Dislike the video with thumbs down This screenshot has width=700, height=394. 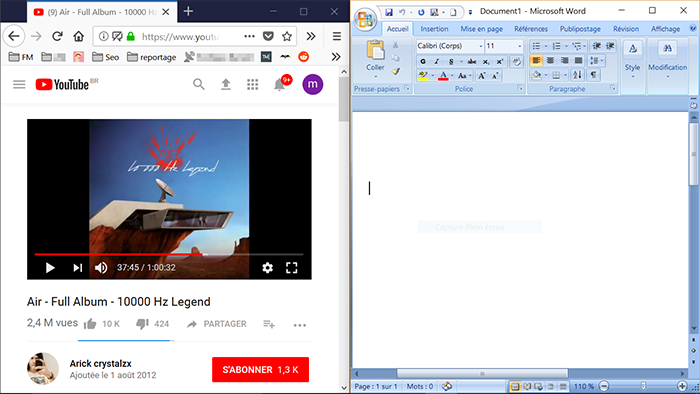pyautogui.click(x=142, y=324)
